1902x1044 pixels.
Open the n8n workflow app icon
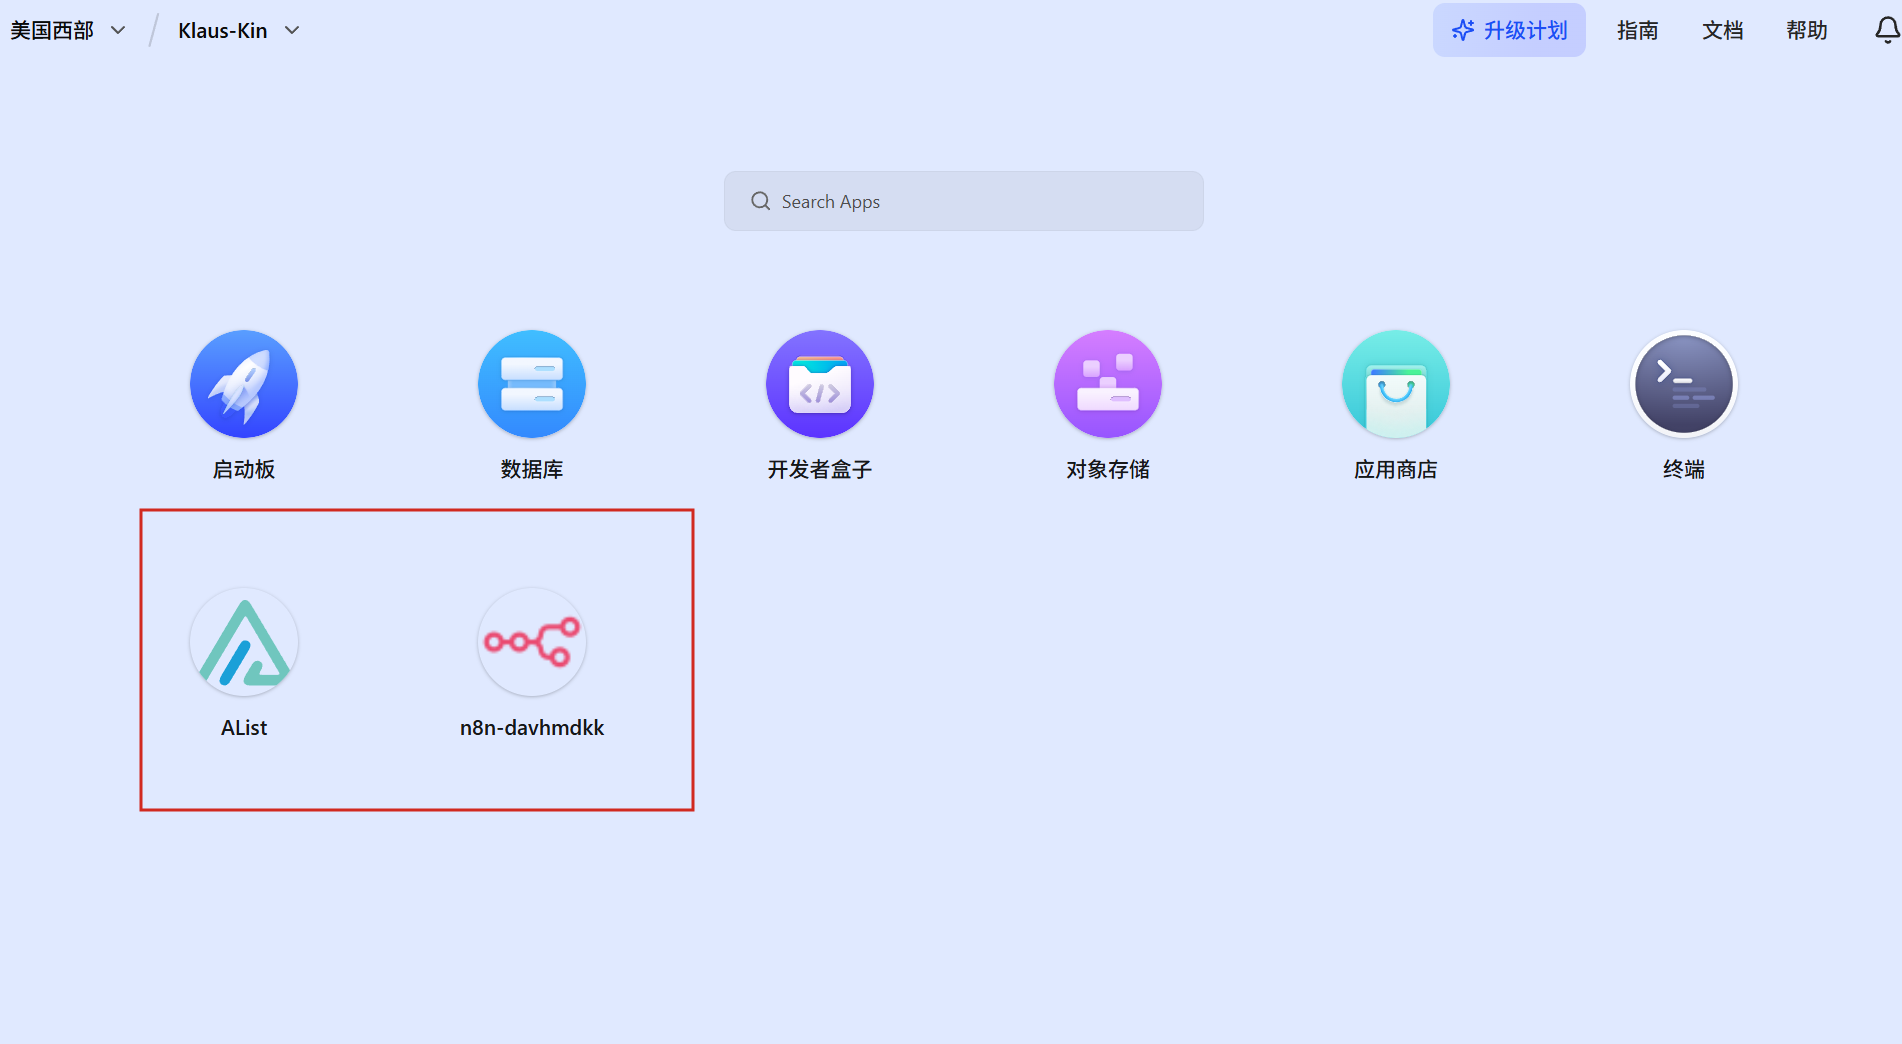(532, 642)
